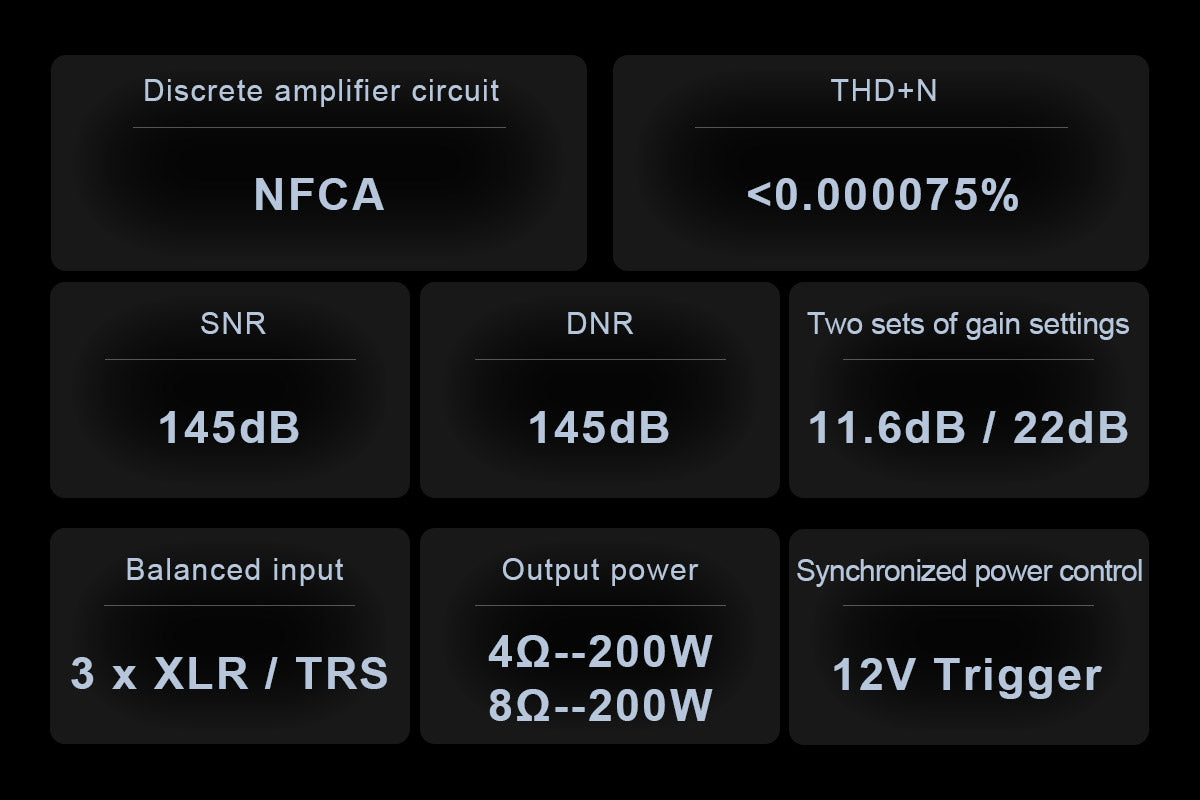Select the 145dB value under DNR
Screen dimensions: 1200x800
coord(599,428)
